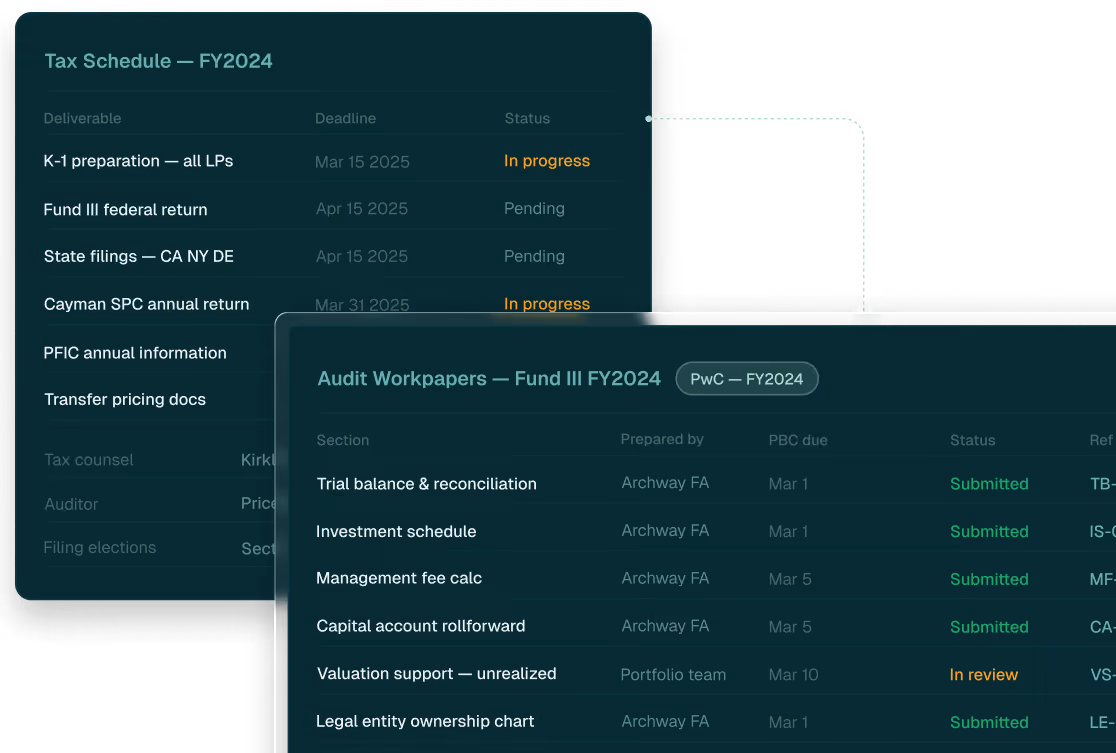Click the 'Mar 15 2025' deadline

click(362, 162)
